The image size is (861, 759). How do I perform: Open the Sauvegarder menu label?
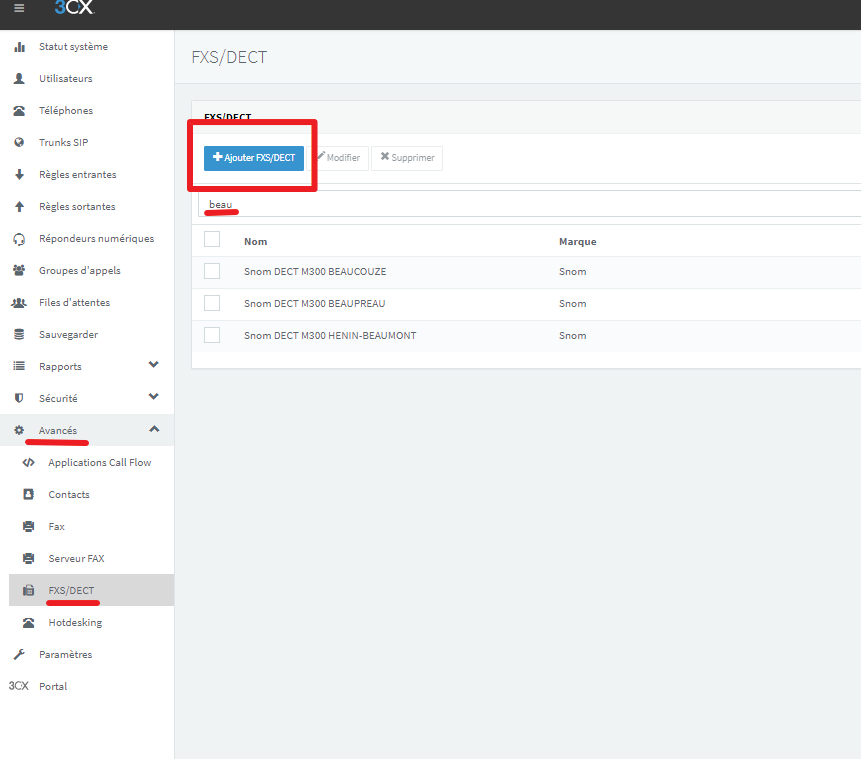69,334
